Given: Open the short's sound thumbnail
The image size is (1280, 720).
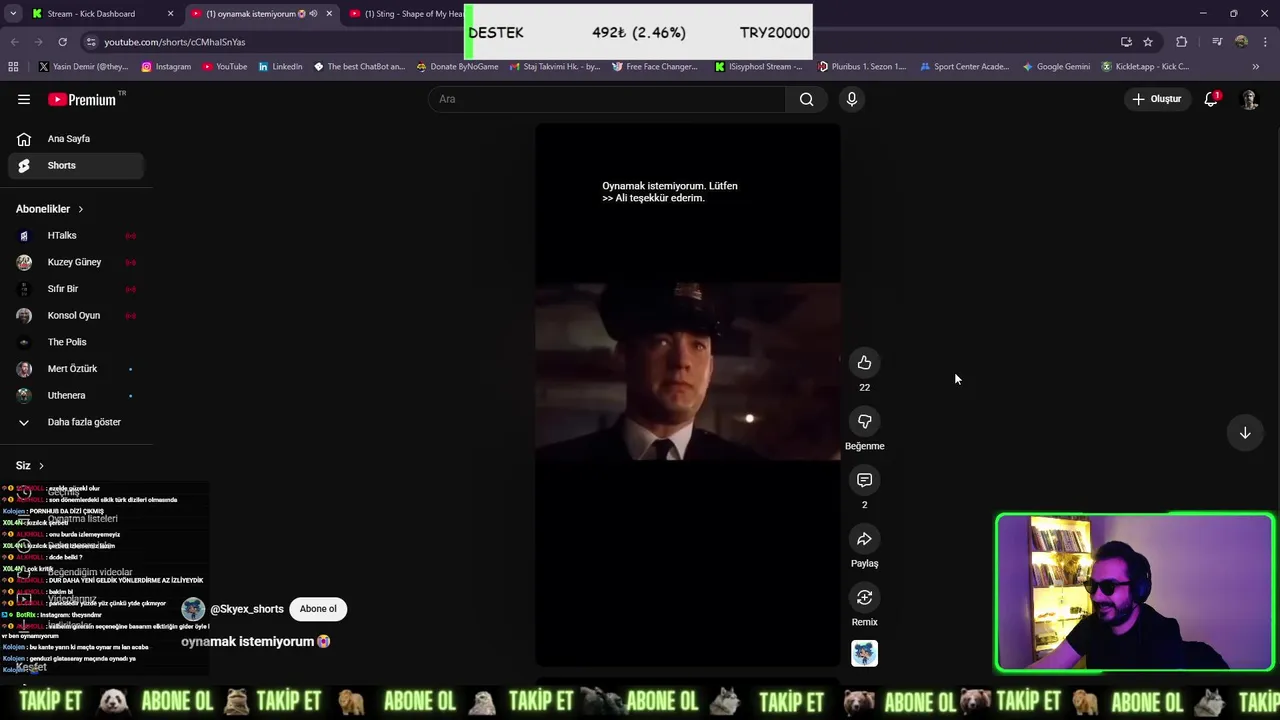Looking at the screenshot, I should 864,653.
